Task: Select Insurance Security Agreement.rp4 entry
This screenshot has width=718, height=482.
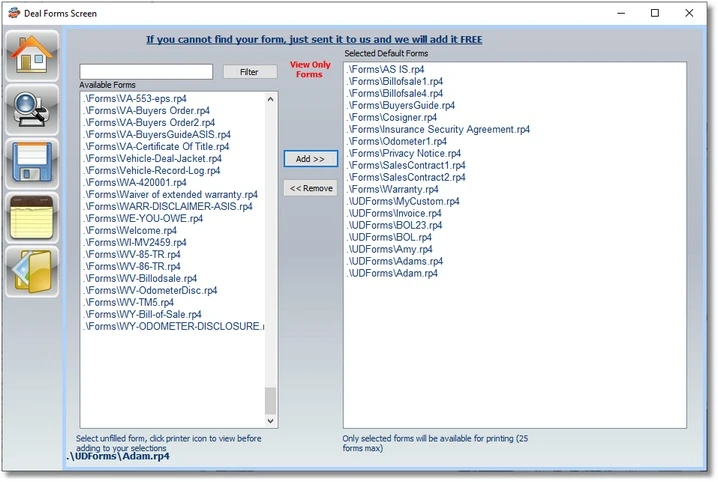Action: pos(438,129)
